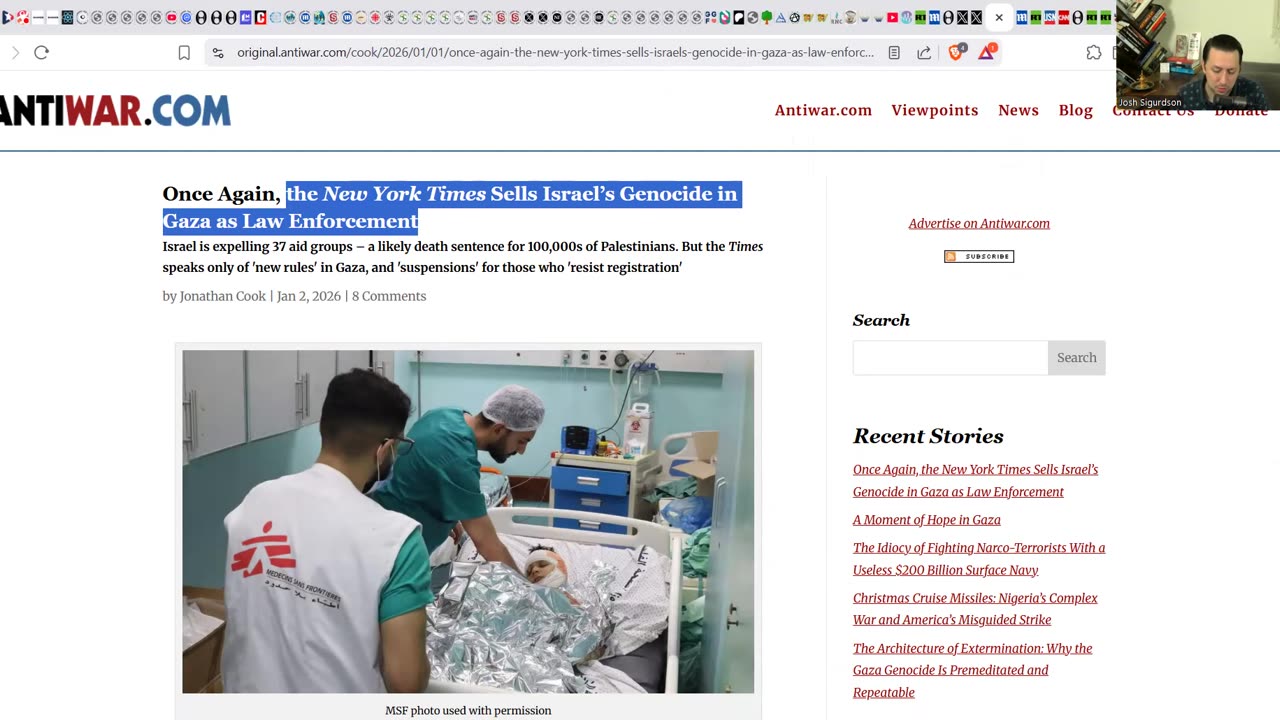Open The Architecture of Extermination story
Image resolution: width=1280 pixels, height=720 pixels.
[972, 670]
